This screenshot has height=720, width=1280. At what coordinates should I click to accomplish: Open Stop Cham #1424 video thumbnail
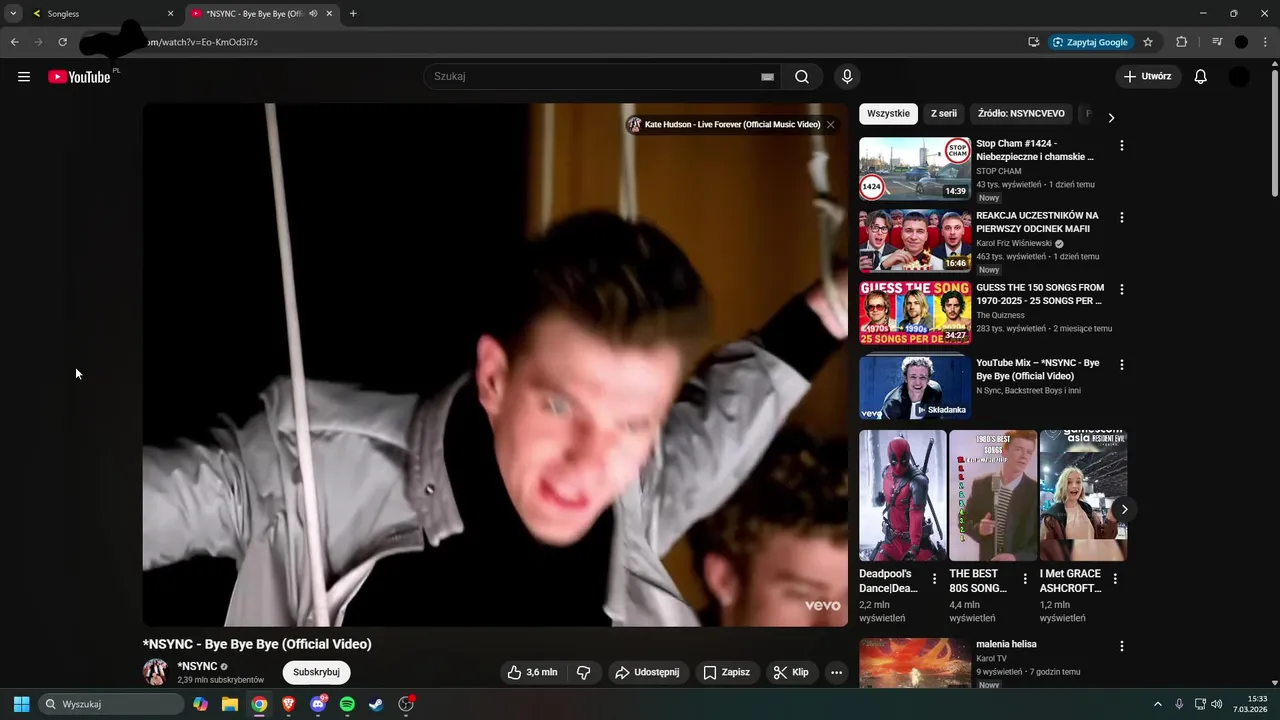pos(915,169)
